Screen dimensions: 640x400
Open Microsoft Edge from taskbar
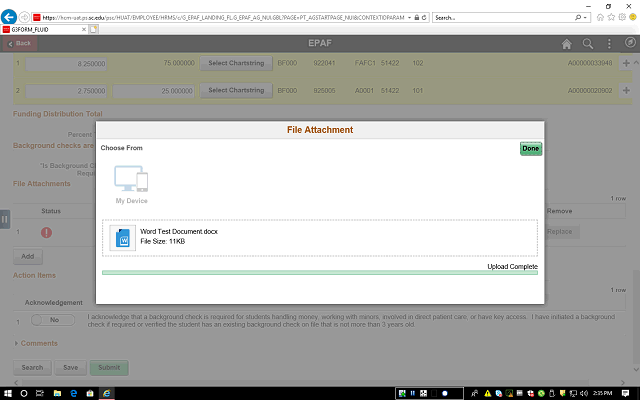pyautogui.click(x=73, y=393)
